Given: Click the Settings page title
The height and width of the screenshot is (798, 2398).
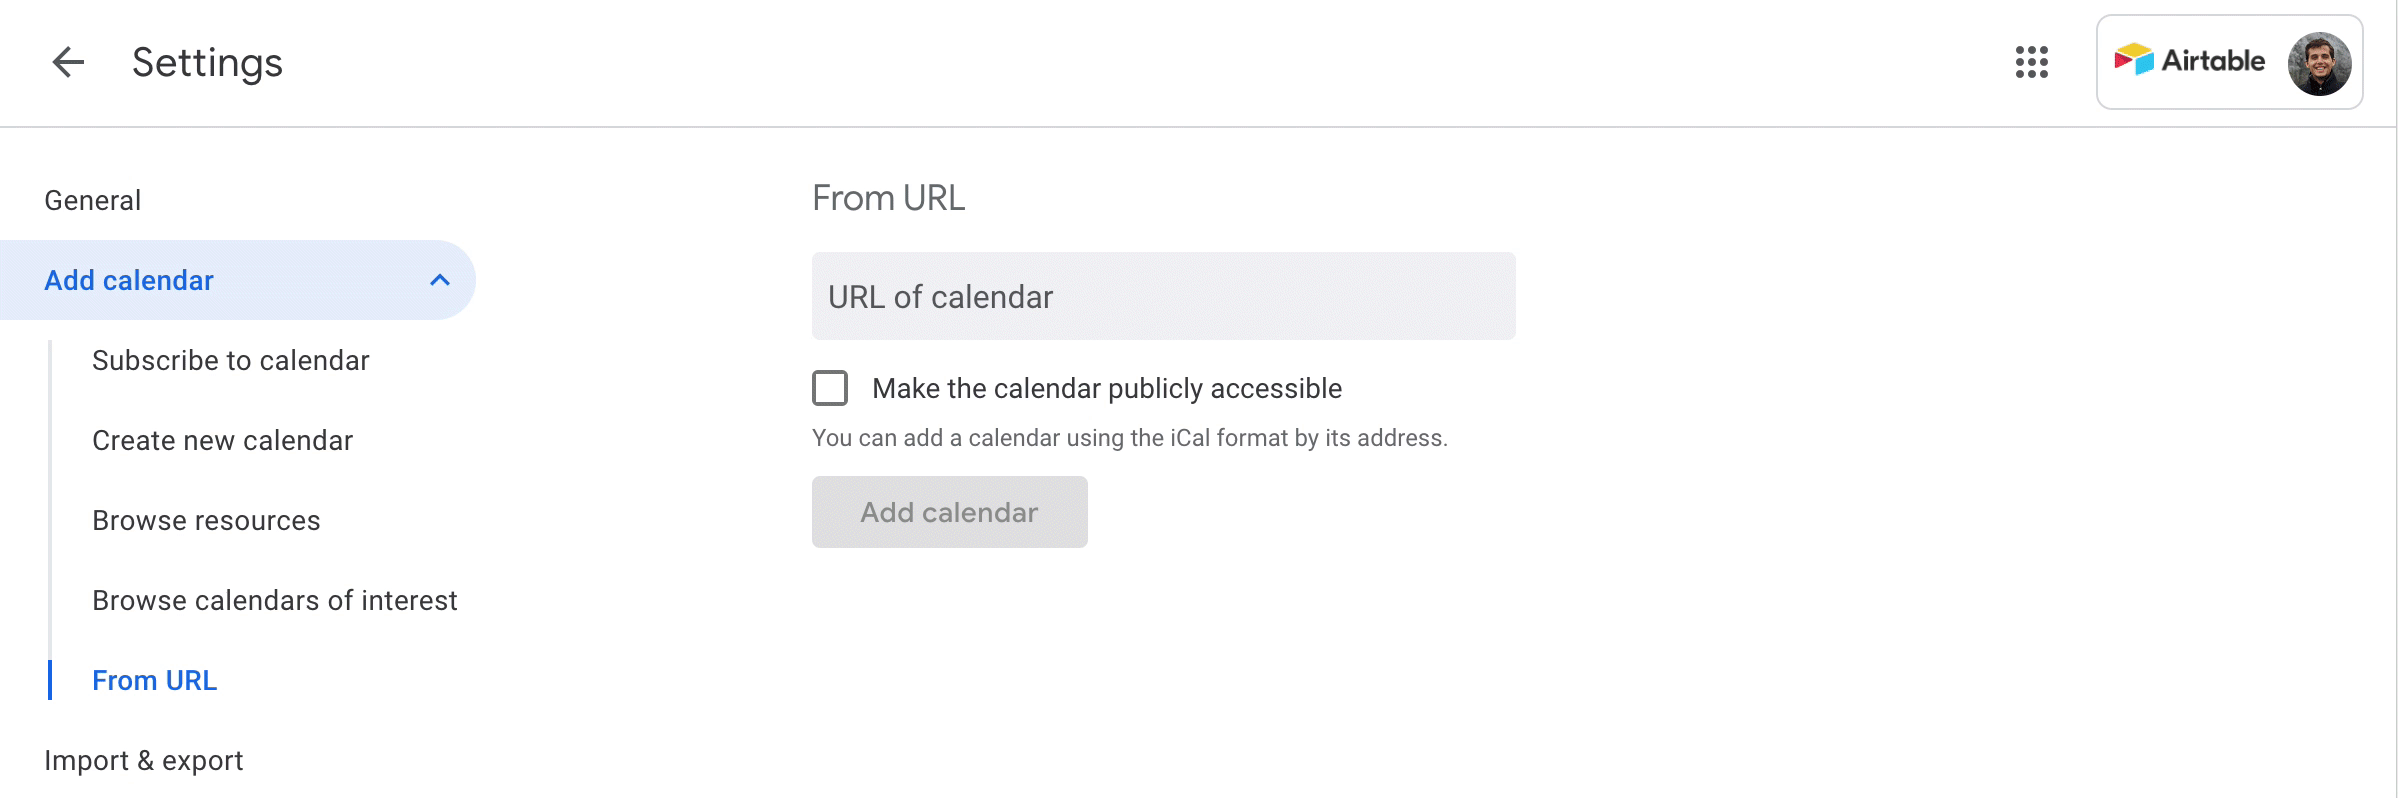Looking at the screenshot, I should click(208, 62).
